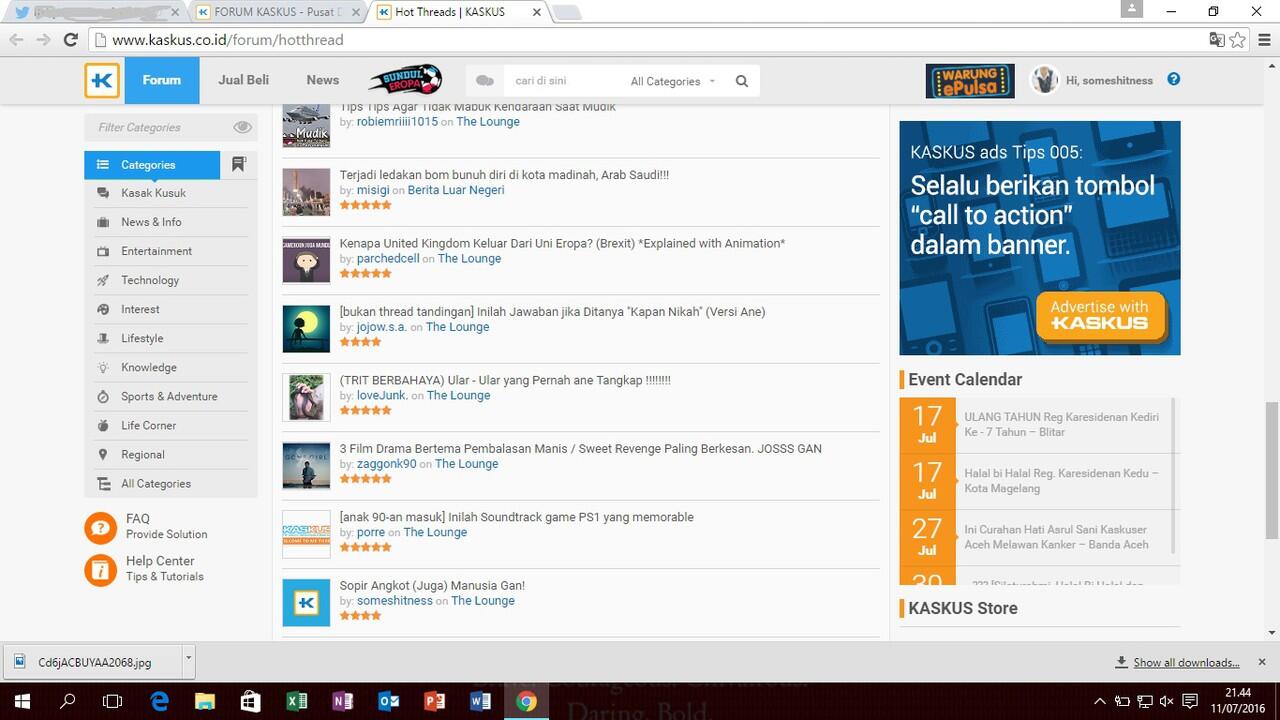Open the help question mark icon
1280x720 pixels.
coord(1174,79)
